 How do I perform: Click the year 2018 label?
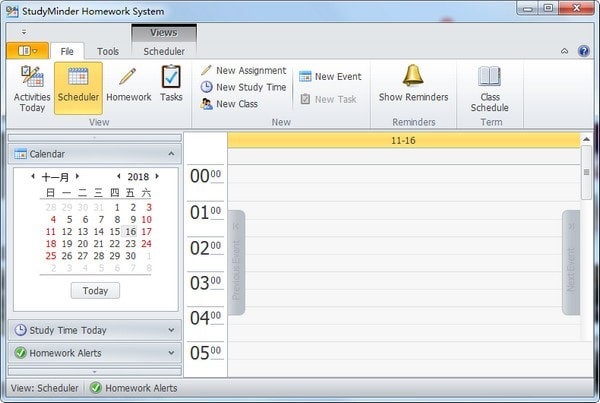138,176
